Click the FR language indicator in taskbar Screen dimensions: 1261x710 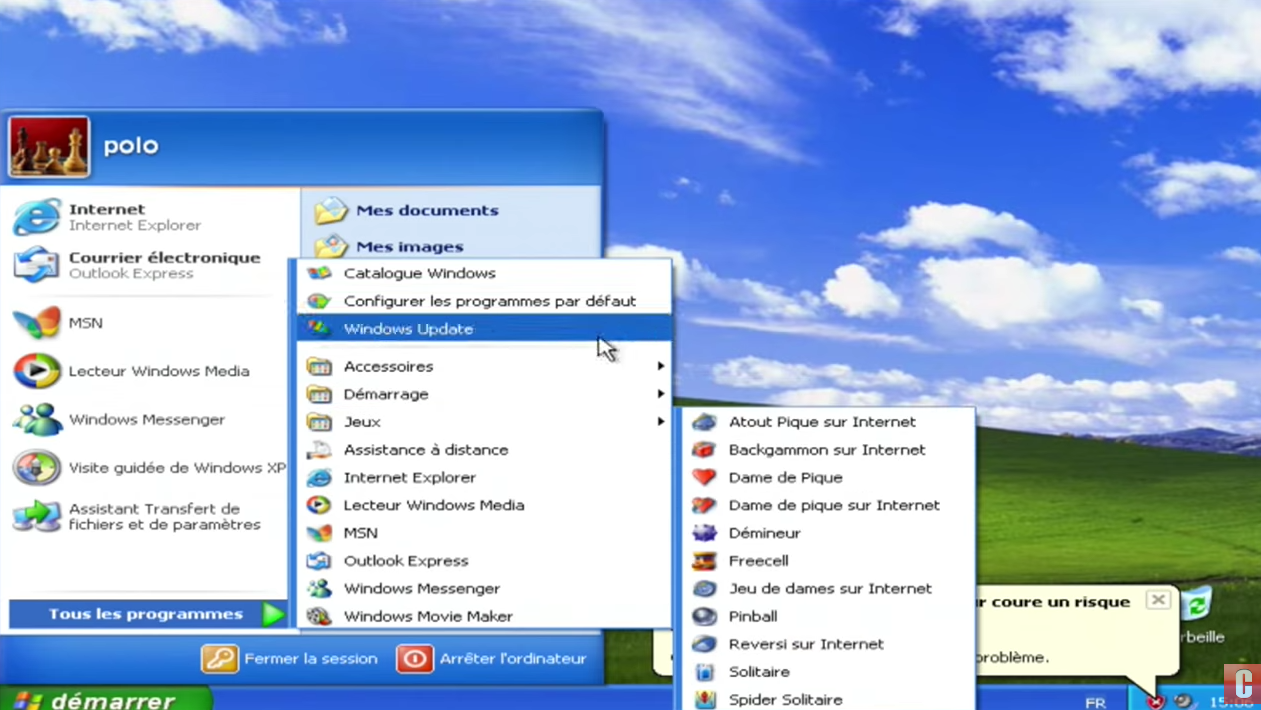coord(1096,702)
